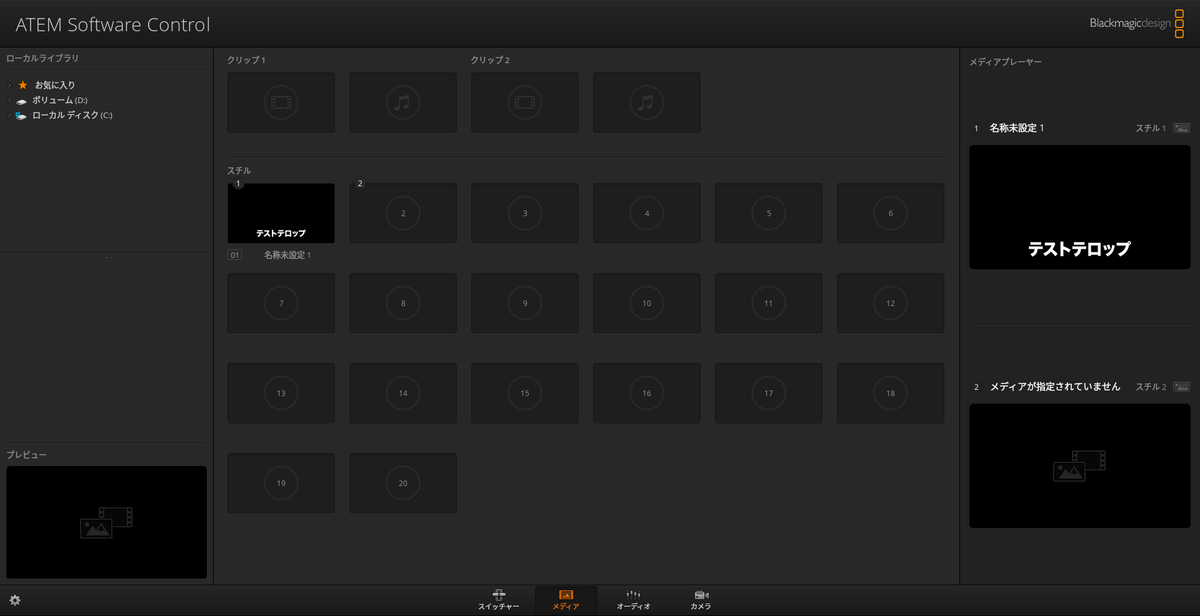This screenshot has height=616, width=1200.
Task: Expand the ボリューム (D:) tree node
Action: pyautogui.click(x=9, y=100)
